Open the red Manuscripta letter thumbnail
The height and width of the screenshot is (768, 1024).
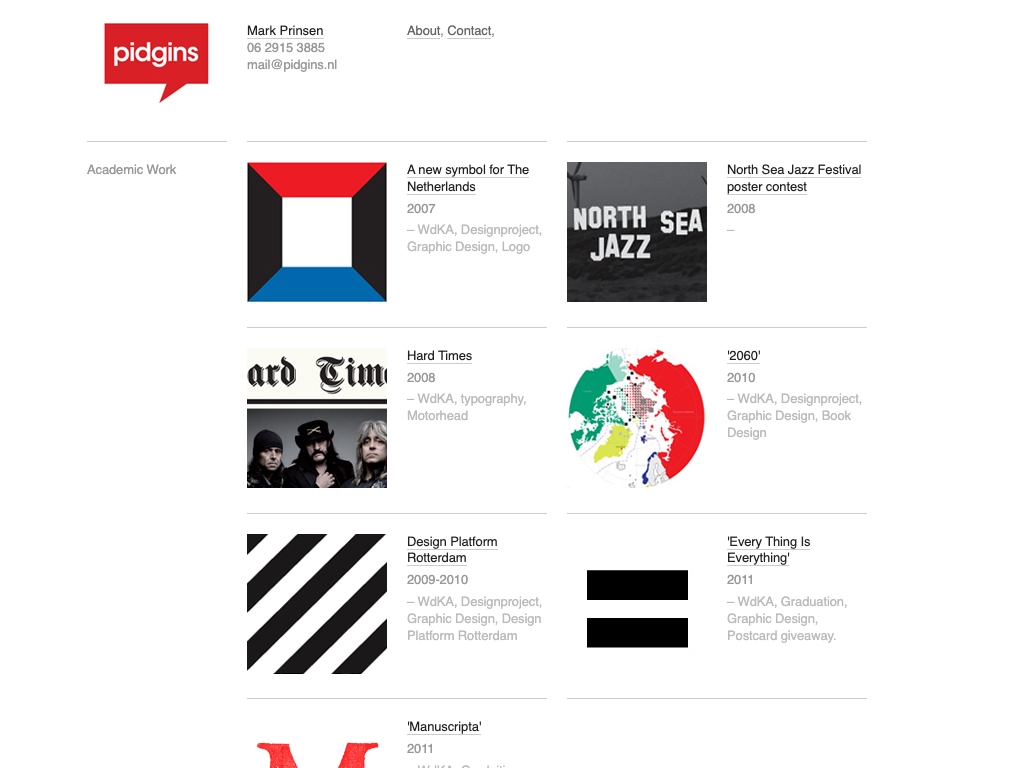click(x=317, y=754)
